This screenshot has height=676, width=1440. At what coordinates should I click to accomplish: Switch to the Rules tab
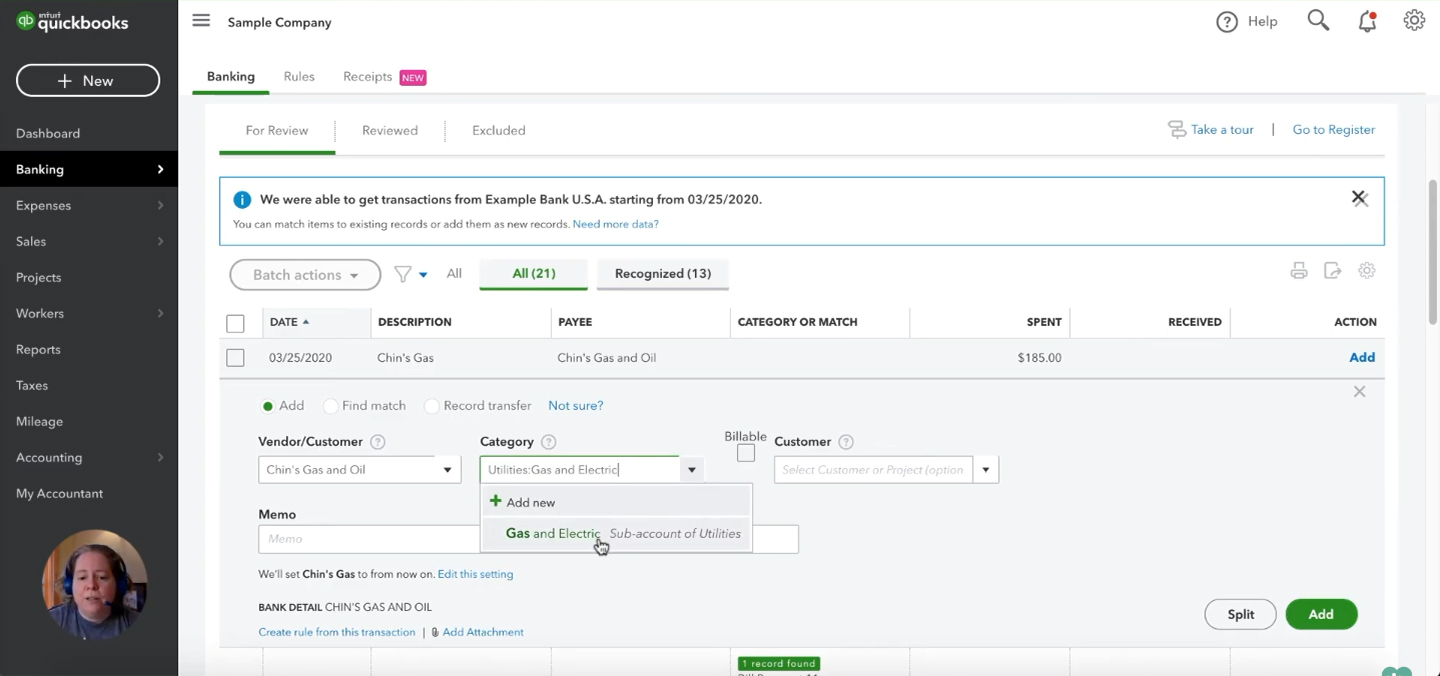coord(299,76)
